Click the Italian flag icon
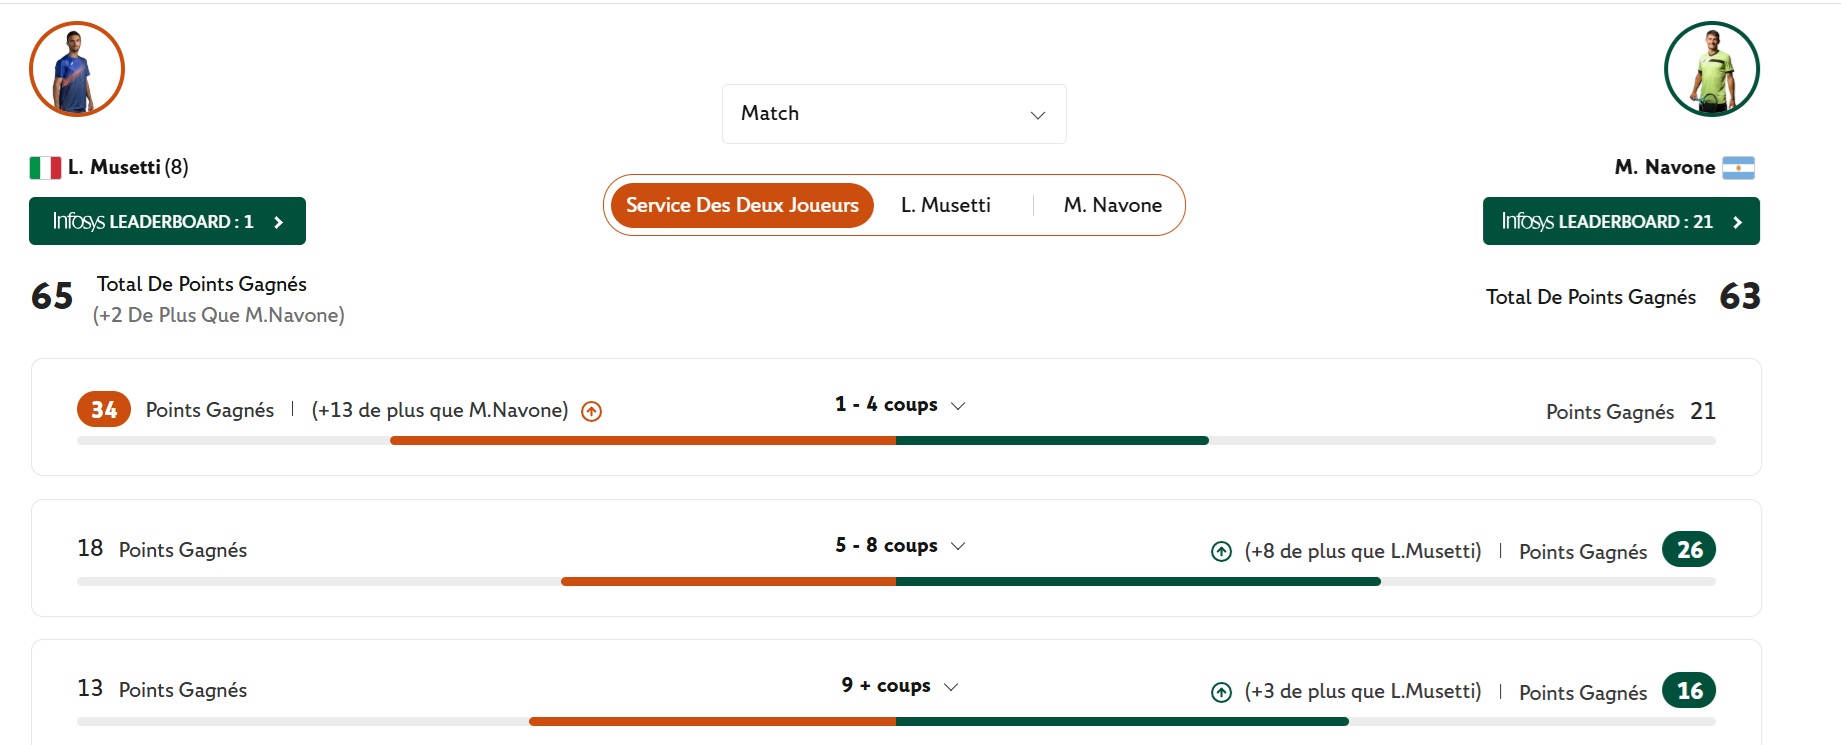Screen dimensions: 1841x745 coord(45,168)
